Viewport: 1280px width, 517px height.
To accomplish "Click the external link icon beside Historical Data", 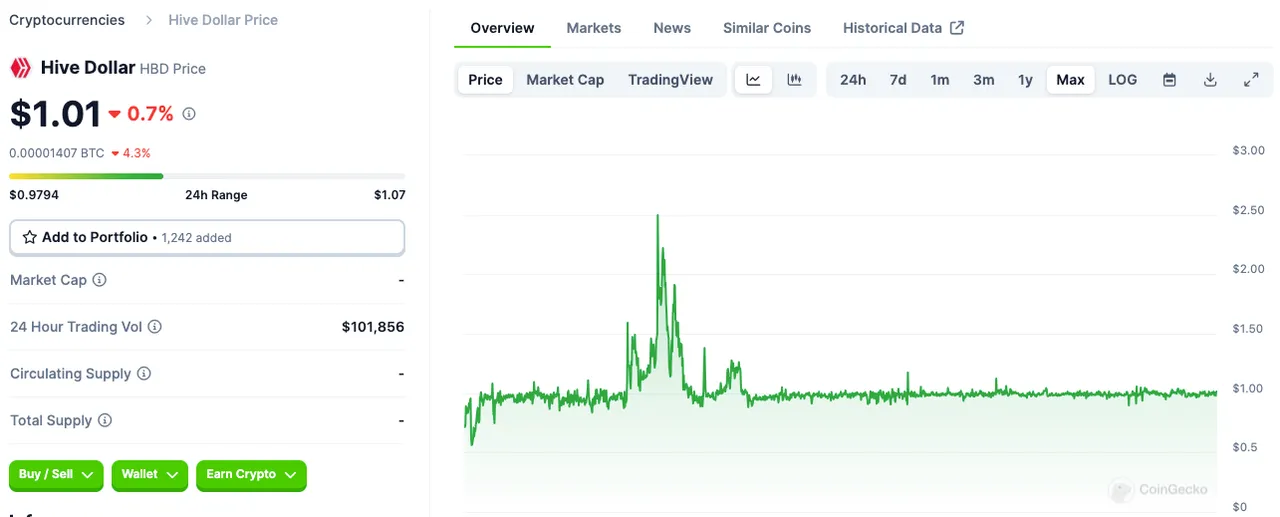I will [x=957, y=28].
